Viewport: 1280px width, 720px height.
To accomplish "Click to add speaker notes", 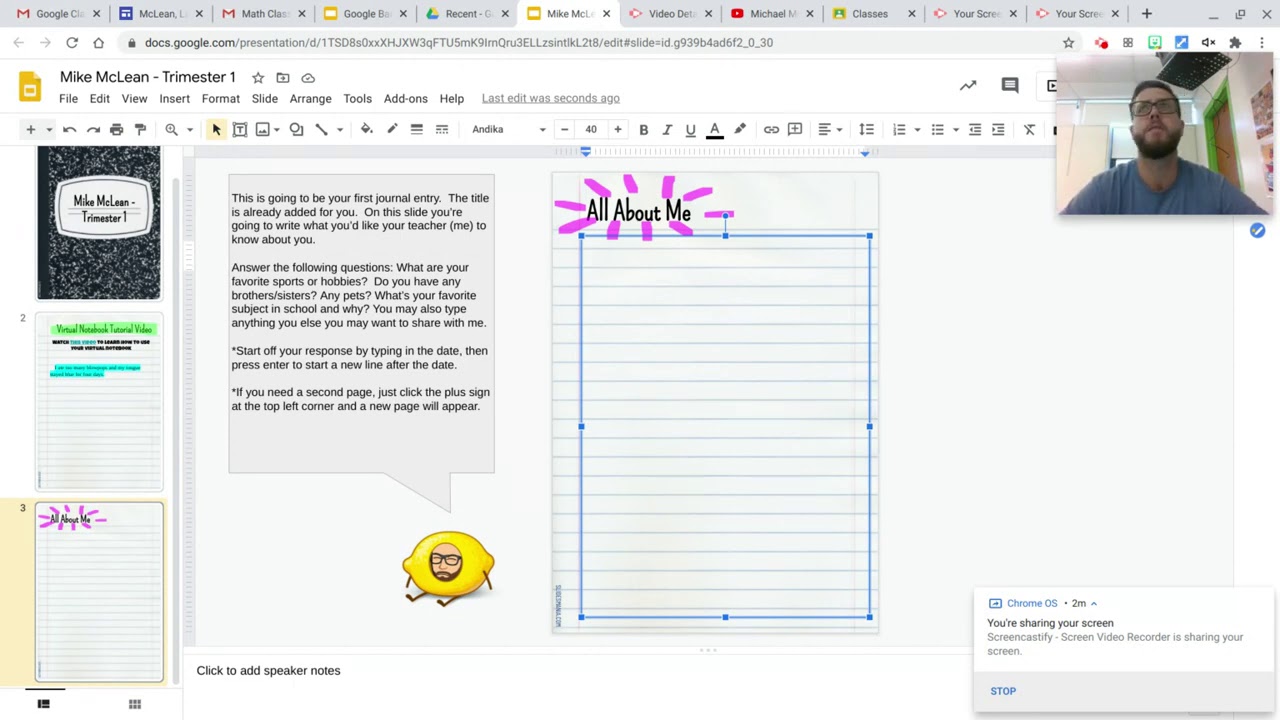I will (268, 670).
